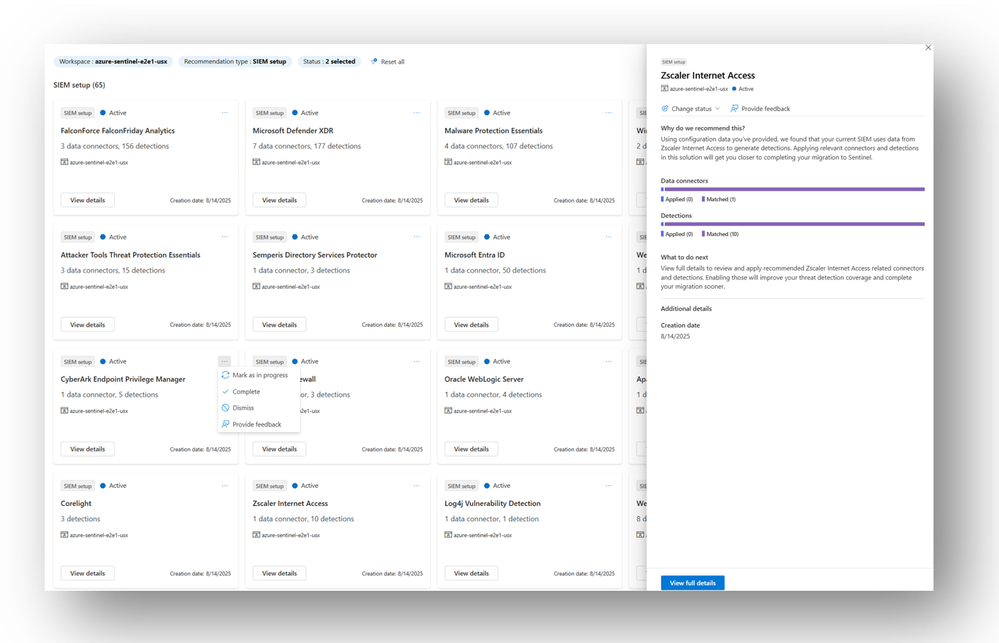This screenshot has height=643, width=999.
Task: Click the Reset all filter icon
Action: coord(374,62)
